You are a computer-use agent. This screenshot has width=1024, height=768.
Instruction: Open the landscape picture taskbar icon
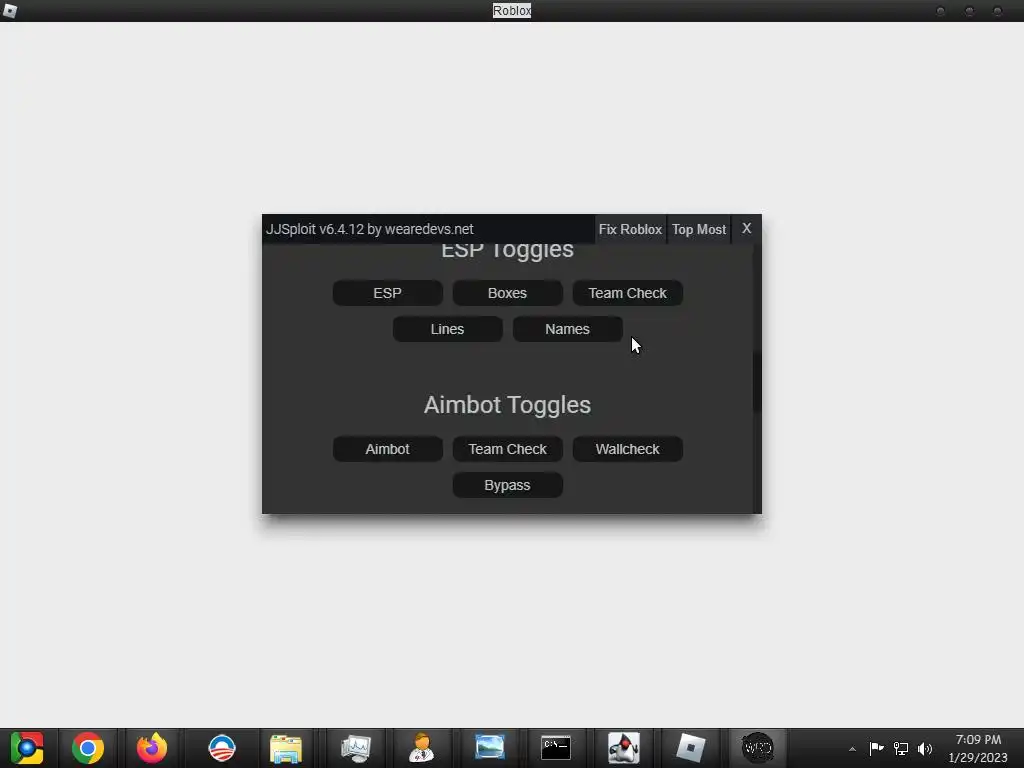490,748
